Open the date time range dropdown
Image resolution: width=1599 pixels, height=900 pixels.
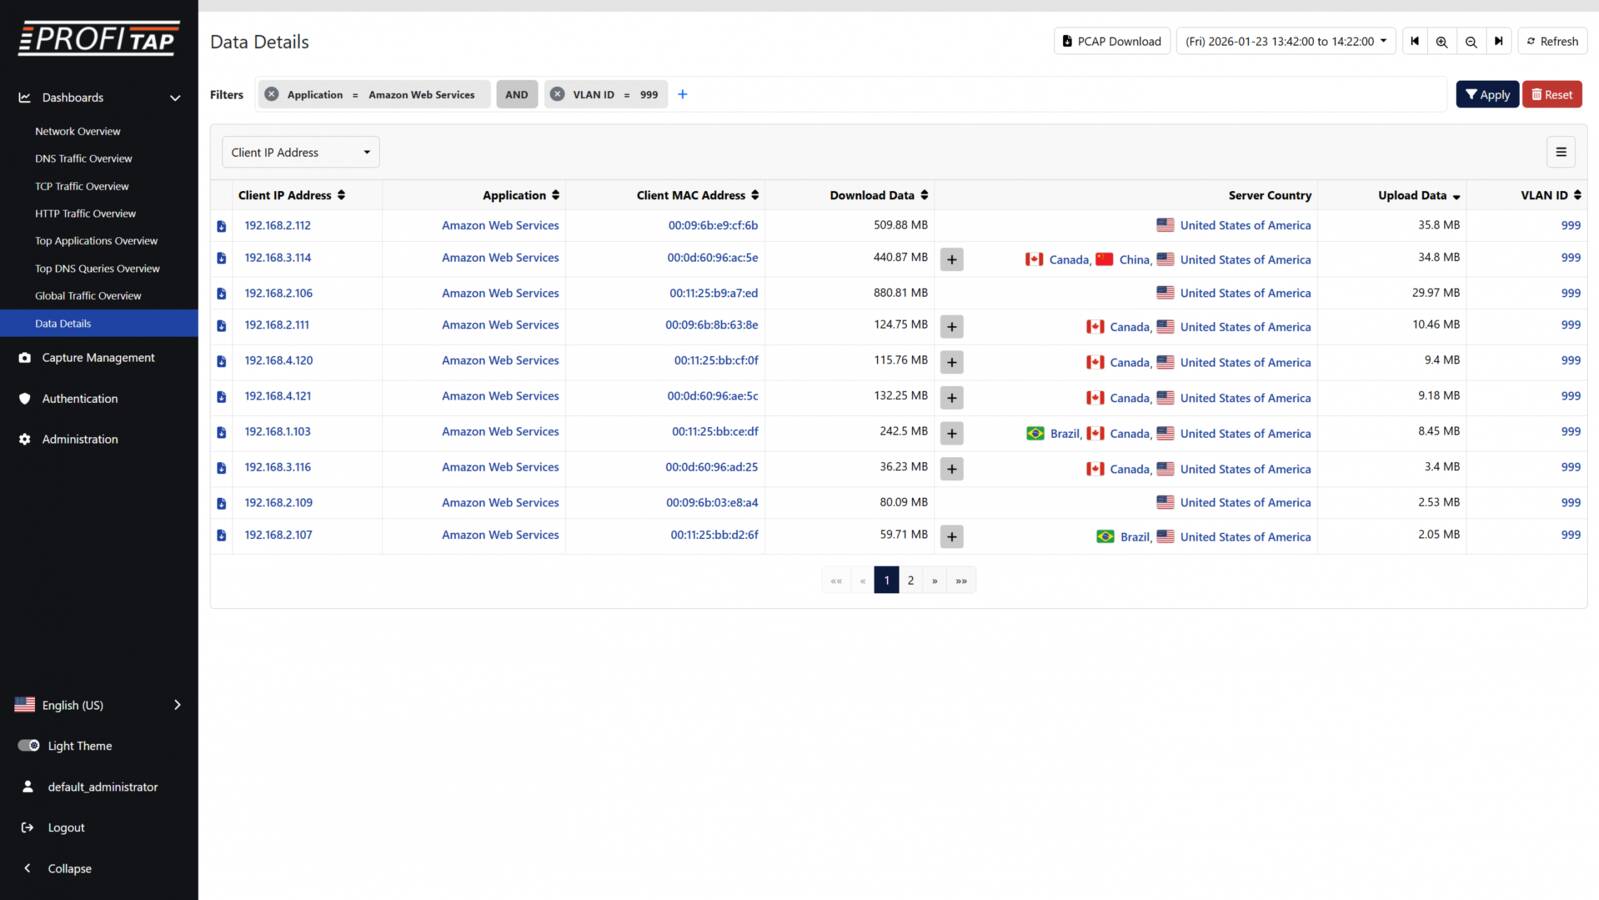(1285, 42)
